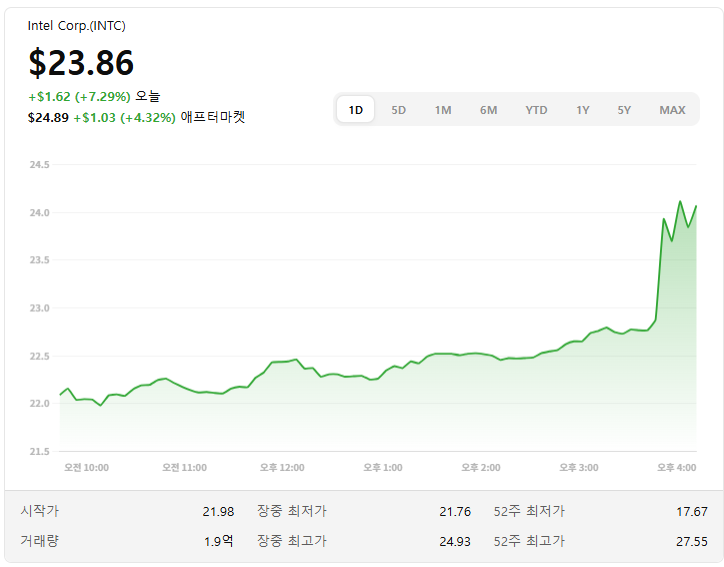The image size is (724, 567).
Task: Click the 22.5 y-axis label
Action: point(40,356)
